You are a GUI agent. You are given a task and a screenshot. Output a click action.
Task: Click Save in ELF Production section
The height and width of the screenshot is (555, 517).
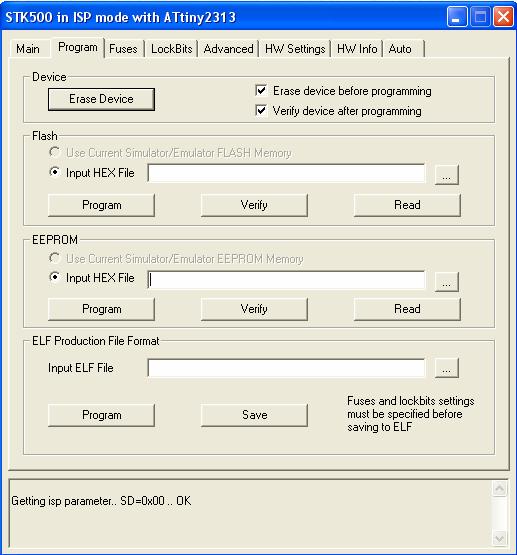254,415
